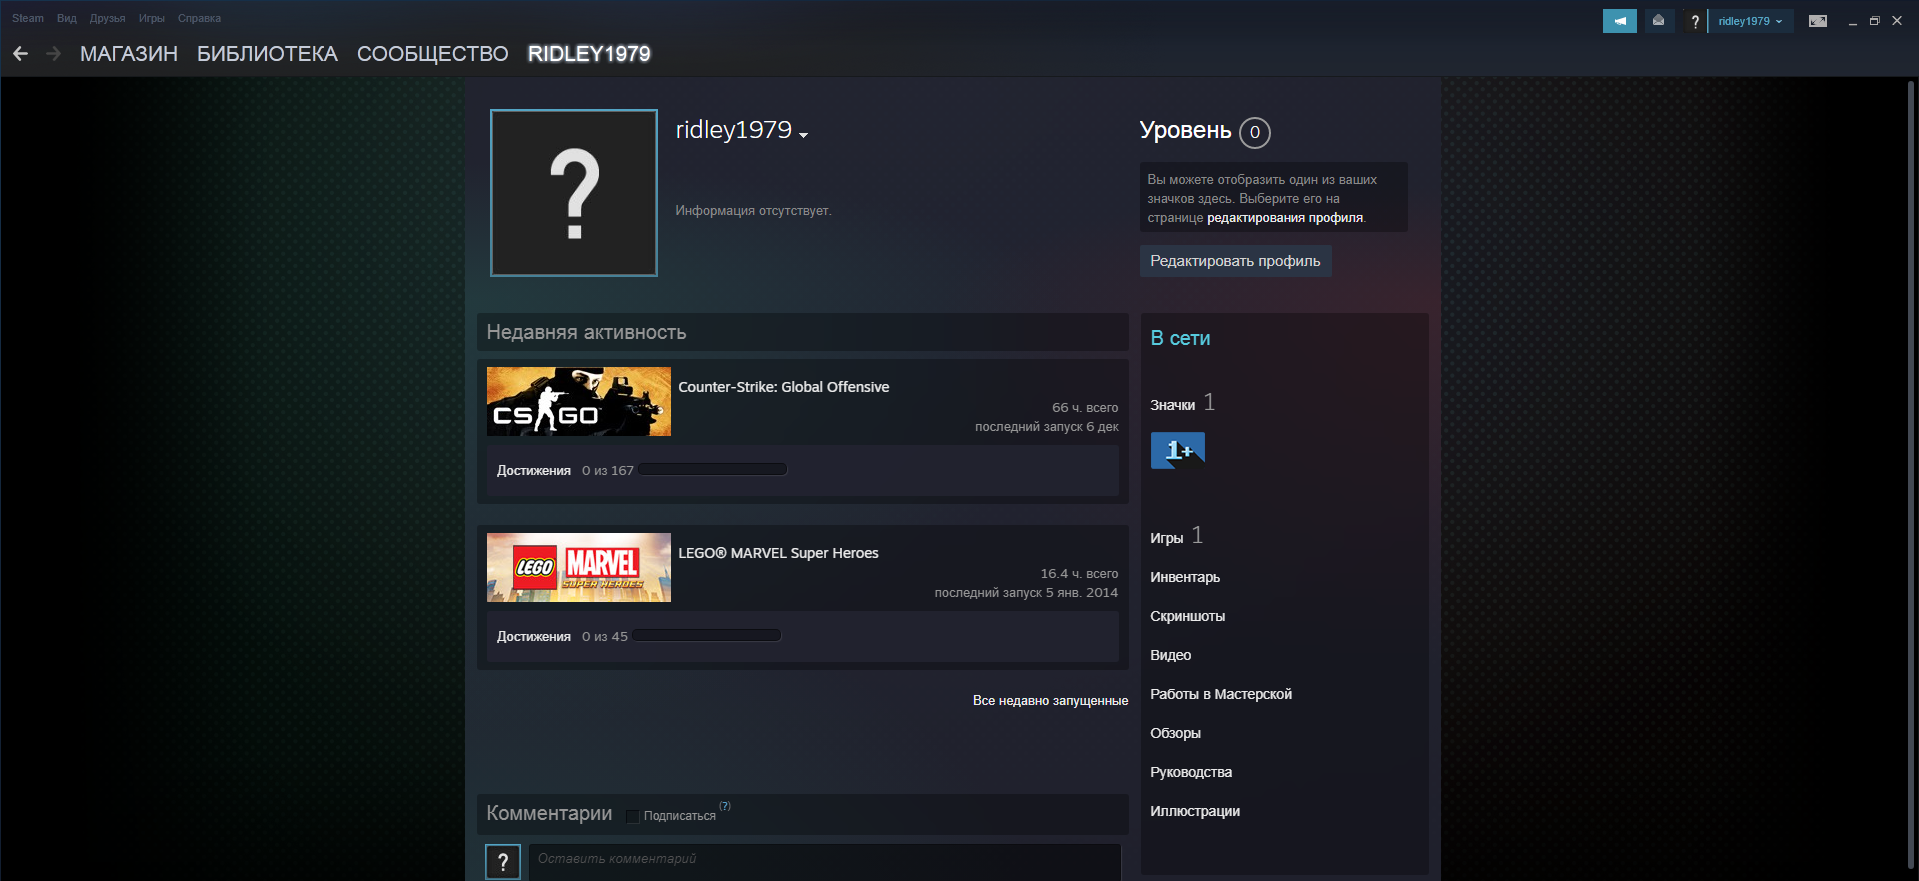Open the subscribe help (?) tooltip mark
This screenshot has width=1919, height=881.
click(x=725, y=806)
